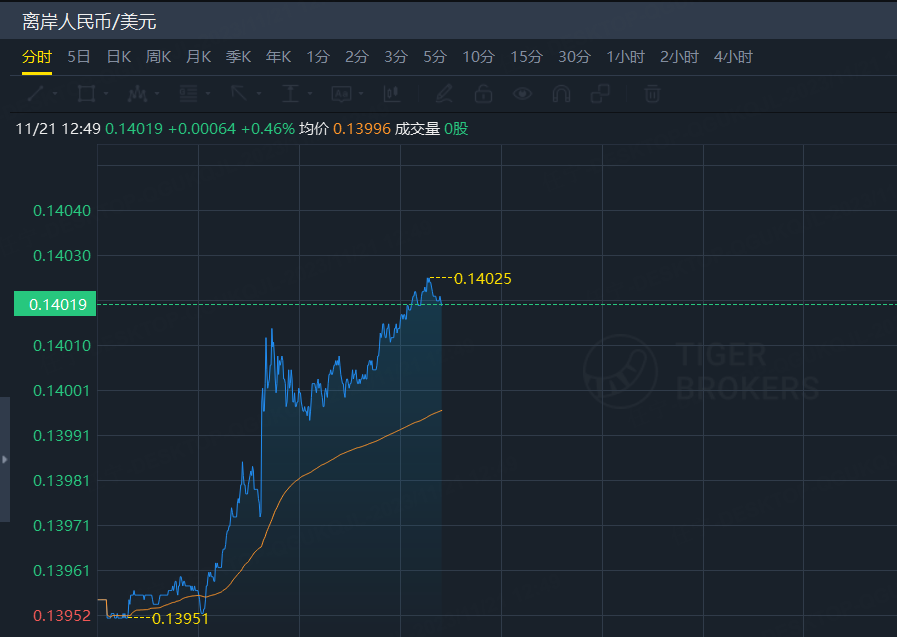Expand the arrow tool dropdown
The width and height of the screenshot is (897, 637).
(x=259, y=94)
